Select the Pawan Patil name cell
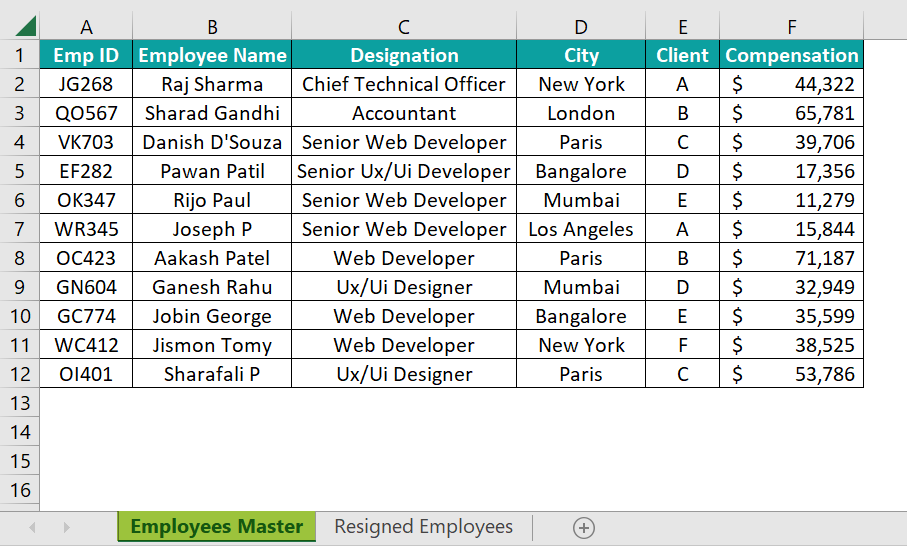907x546 pixels. click(x=212, y=171)
